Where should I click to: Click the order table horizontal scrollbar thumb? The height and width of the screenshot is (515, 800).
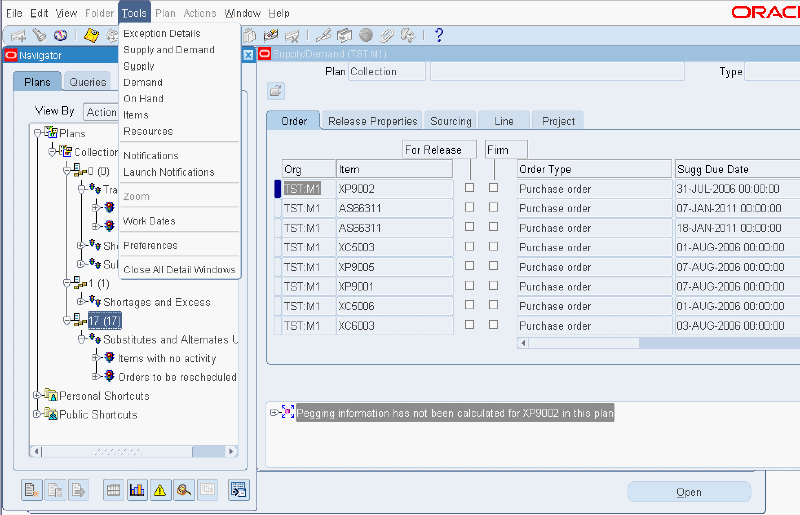tap(584, 343)
